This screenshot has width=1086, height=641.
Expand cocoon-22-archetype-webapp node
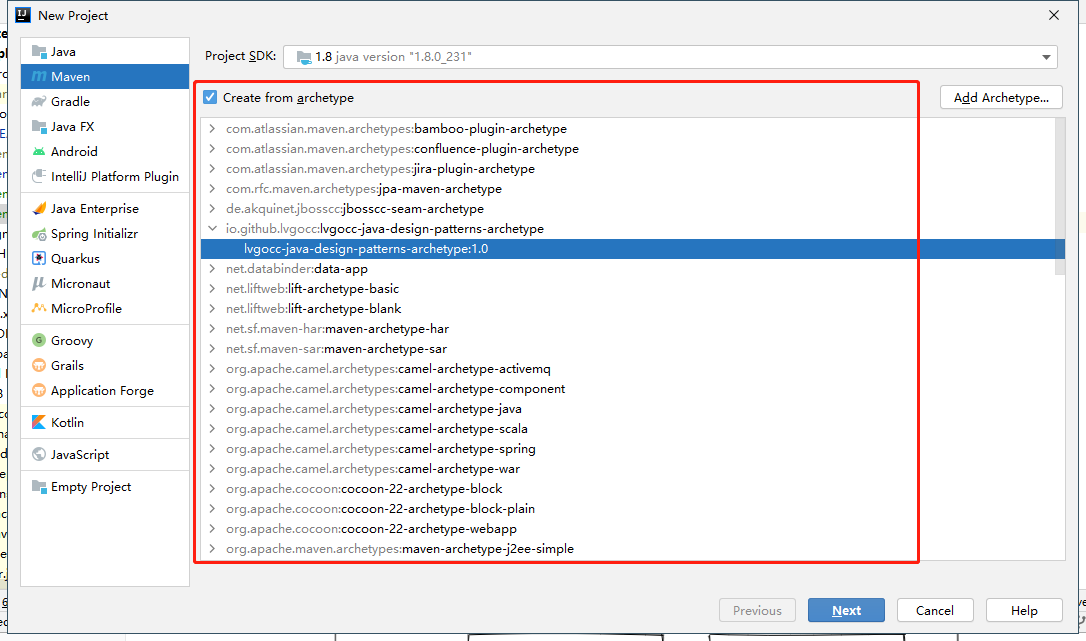pos(212,529)
